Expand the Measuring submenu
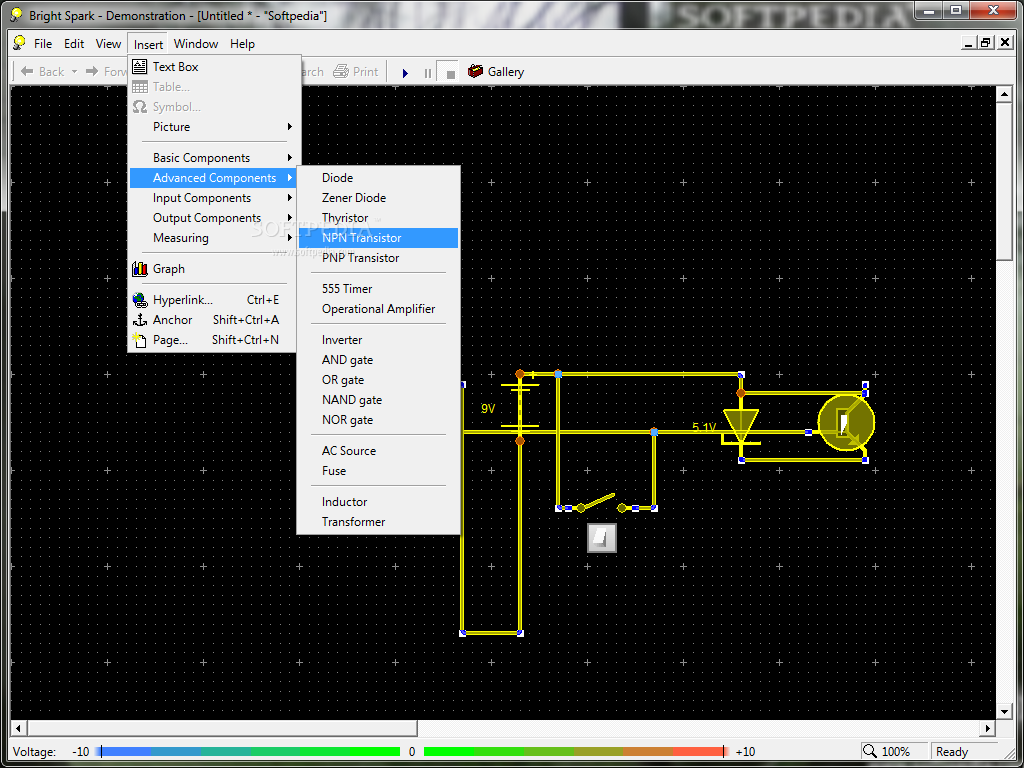Viewport: 1024px width, 768px height. pos(212,238)
